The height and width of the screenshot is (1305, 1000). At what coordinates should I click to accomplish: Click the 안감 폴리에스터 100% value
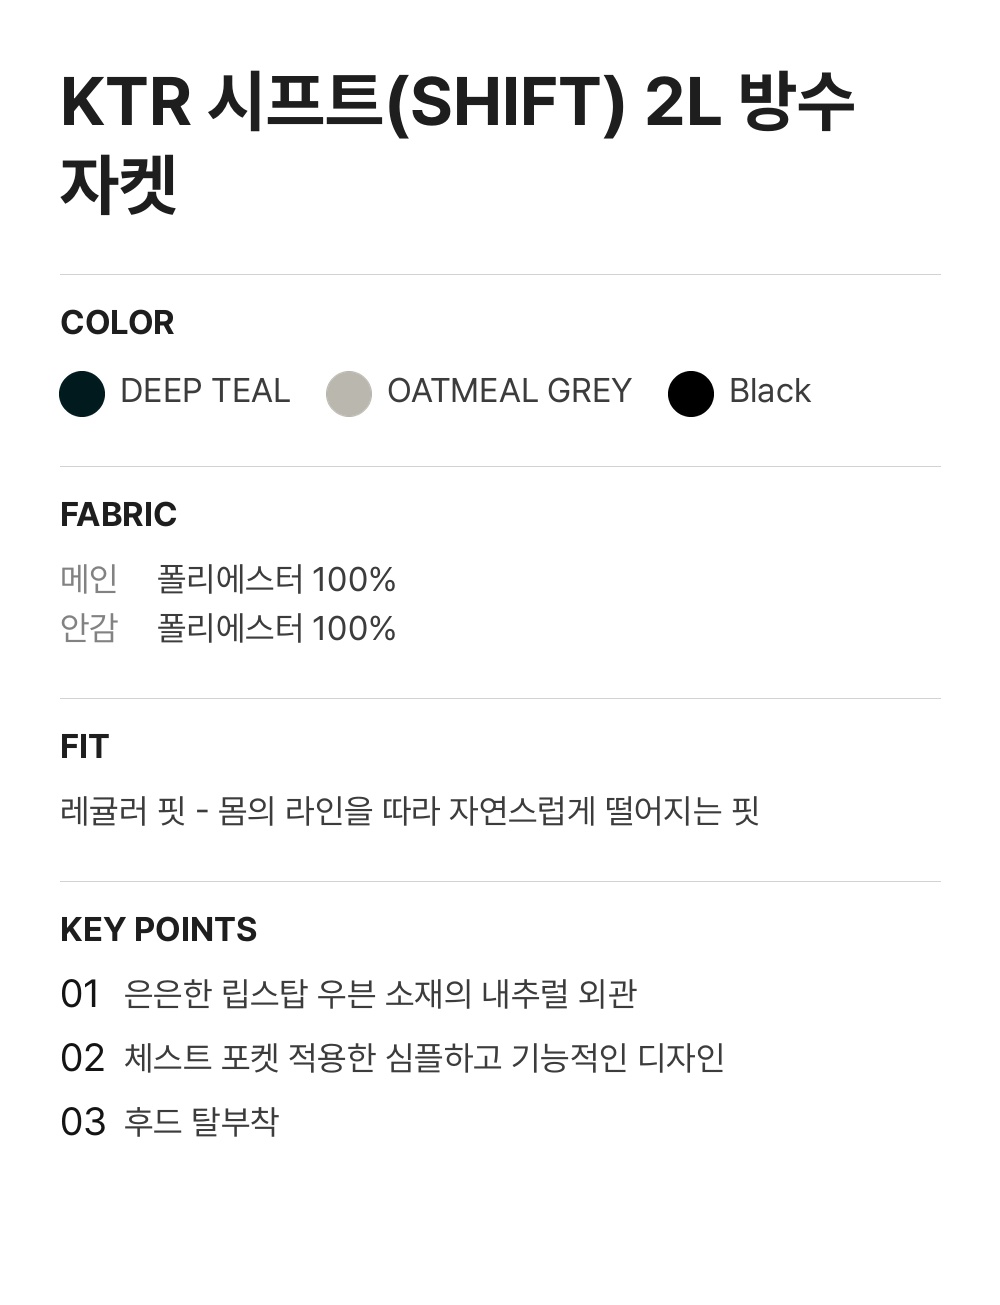pyautogui.click(x=276, y=628)
